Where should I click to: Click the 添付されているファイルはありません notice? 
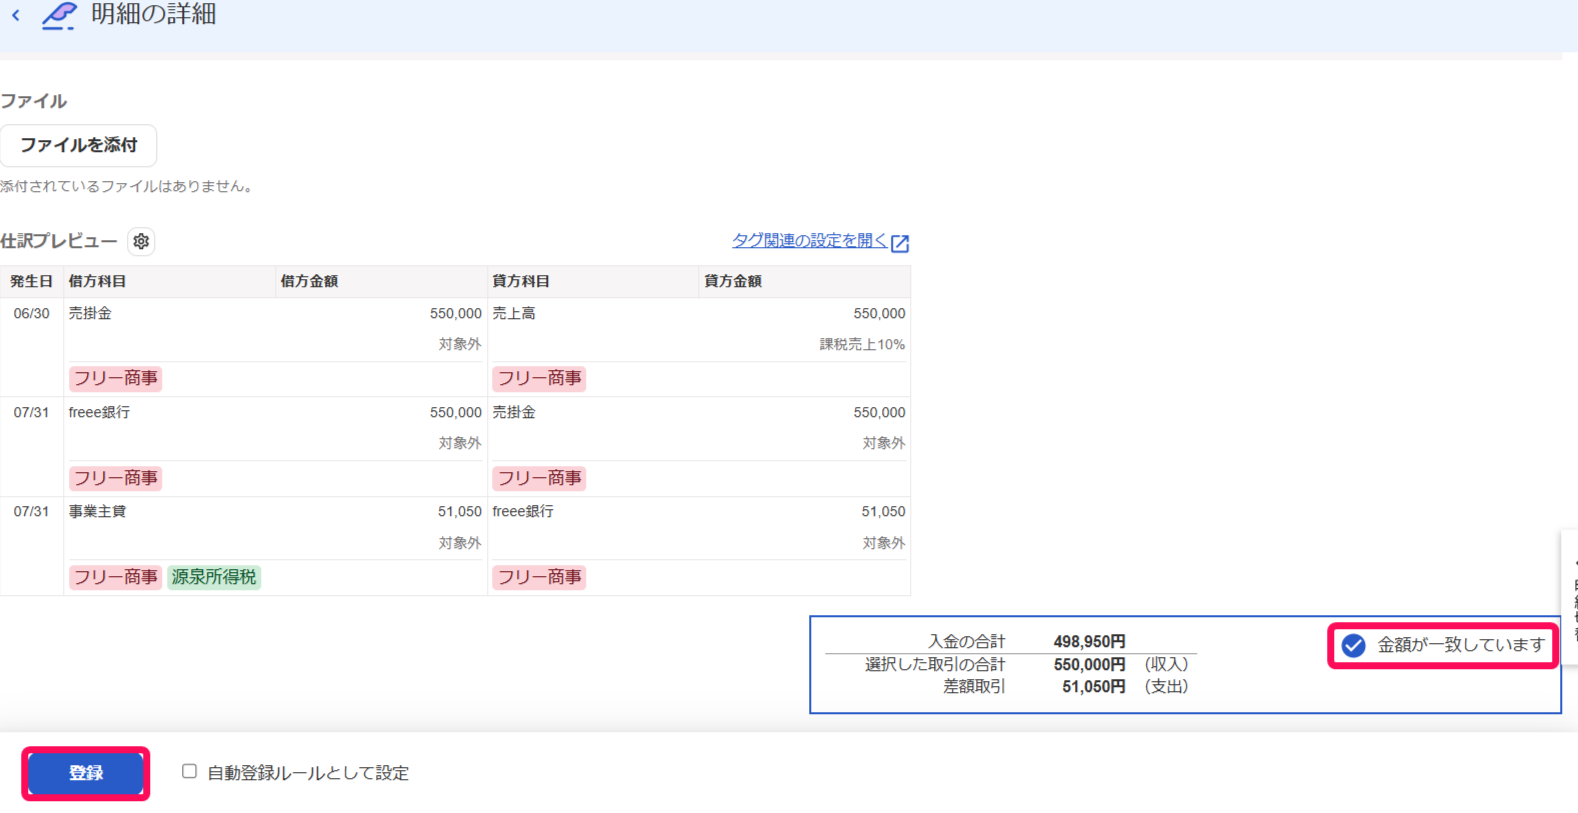pos(126,186)
